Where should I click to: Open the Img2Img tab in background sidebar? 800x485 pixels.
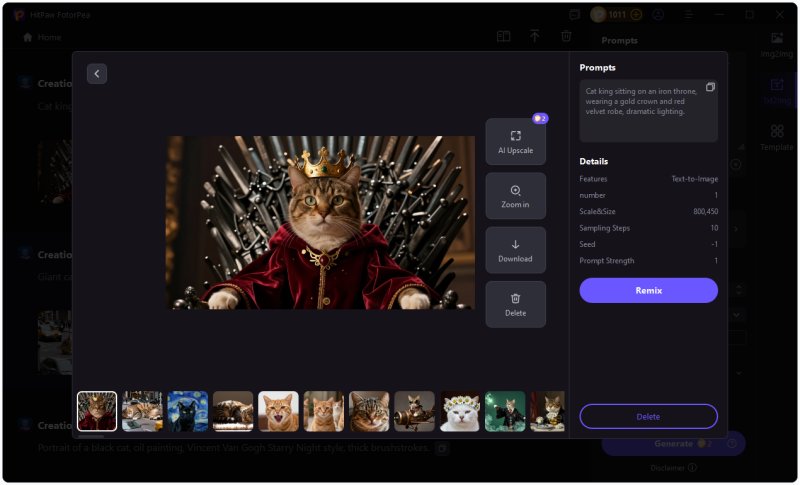777,44
